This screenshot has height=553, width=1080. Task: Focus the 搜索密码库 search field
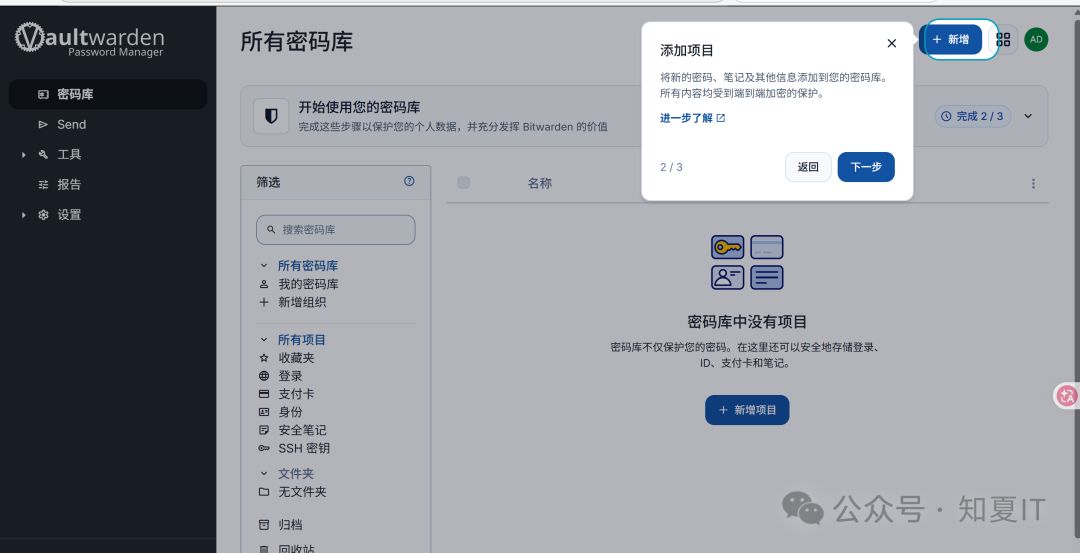coord(335,230)
